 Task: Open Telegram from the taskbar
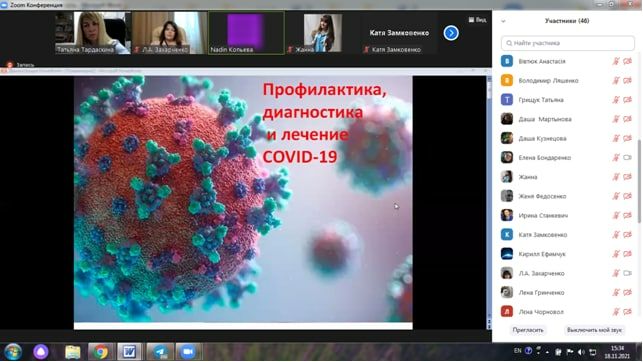tap(159, 352)
